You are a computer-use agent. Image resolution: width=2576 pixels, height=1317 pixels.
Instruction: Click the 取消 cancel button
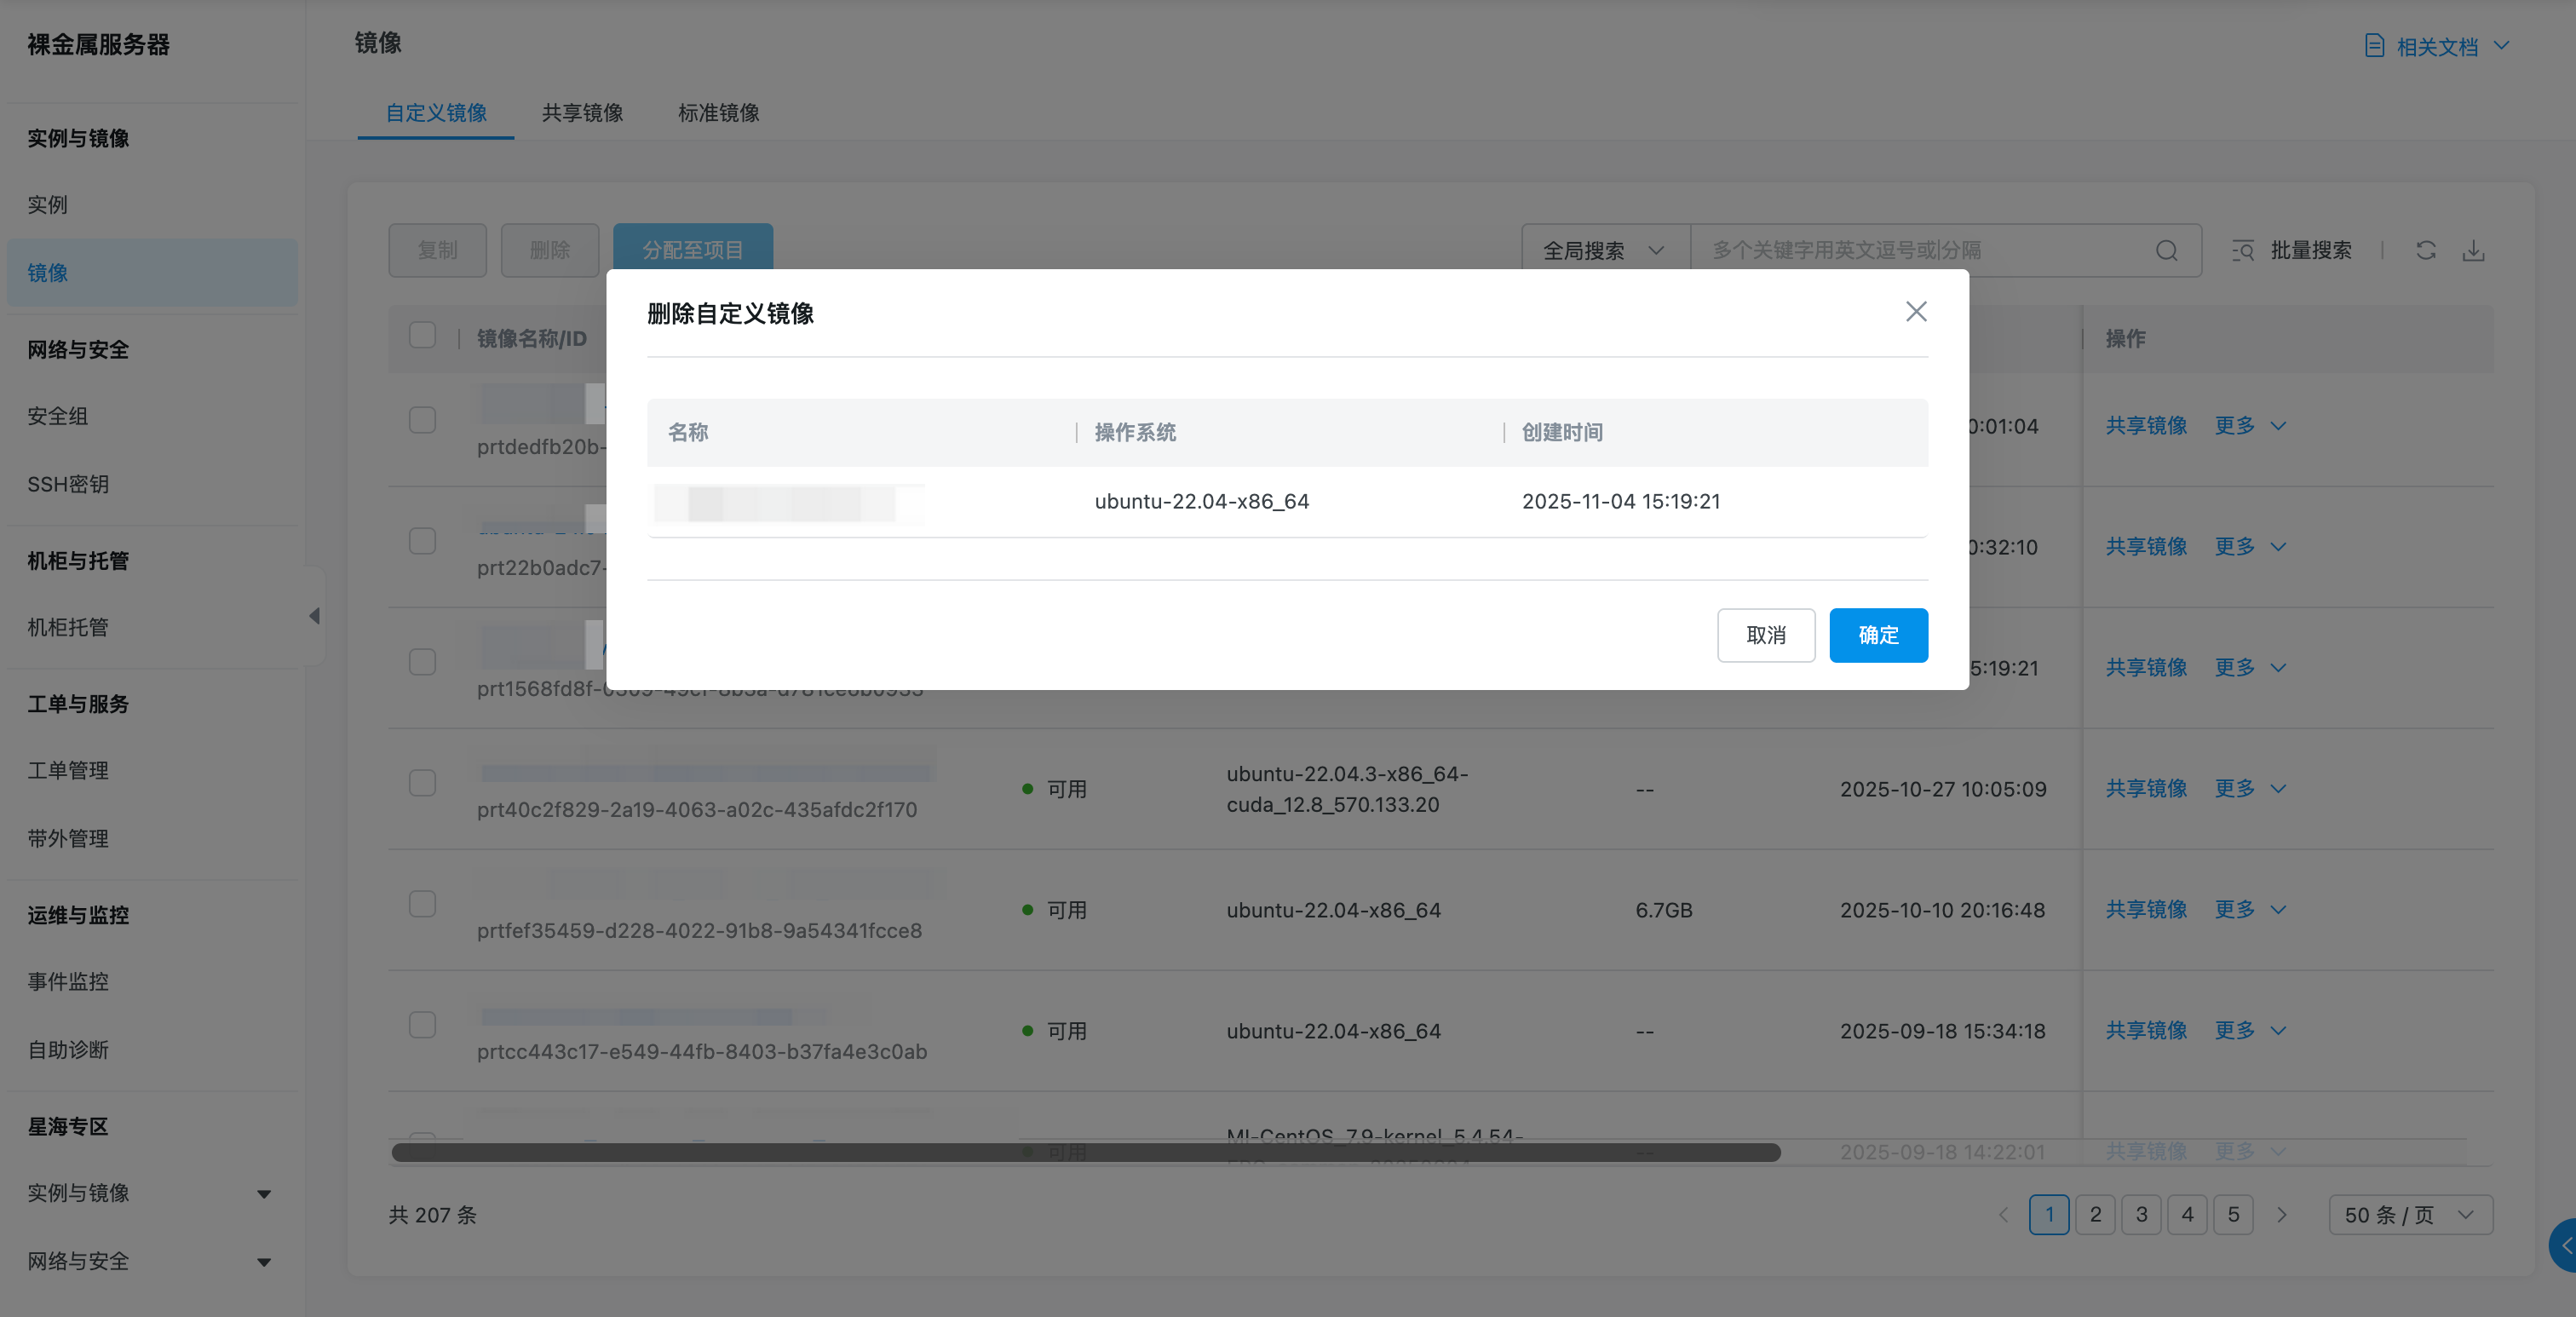[x=1765, y=635]
